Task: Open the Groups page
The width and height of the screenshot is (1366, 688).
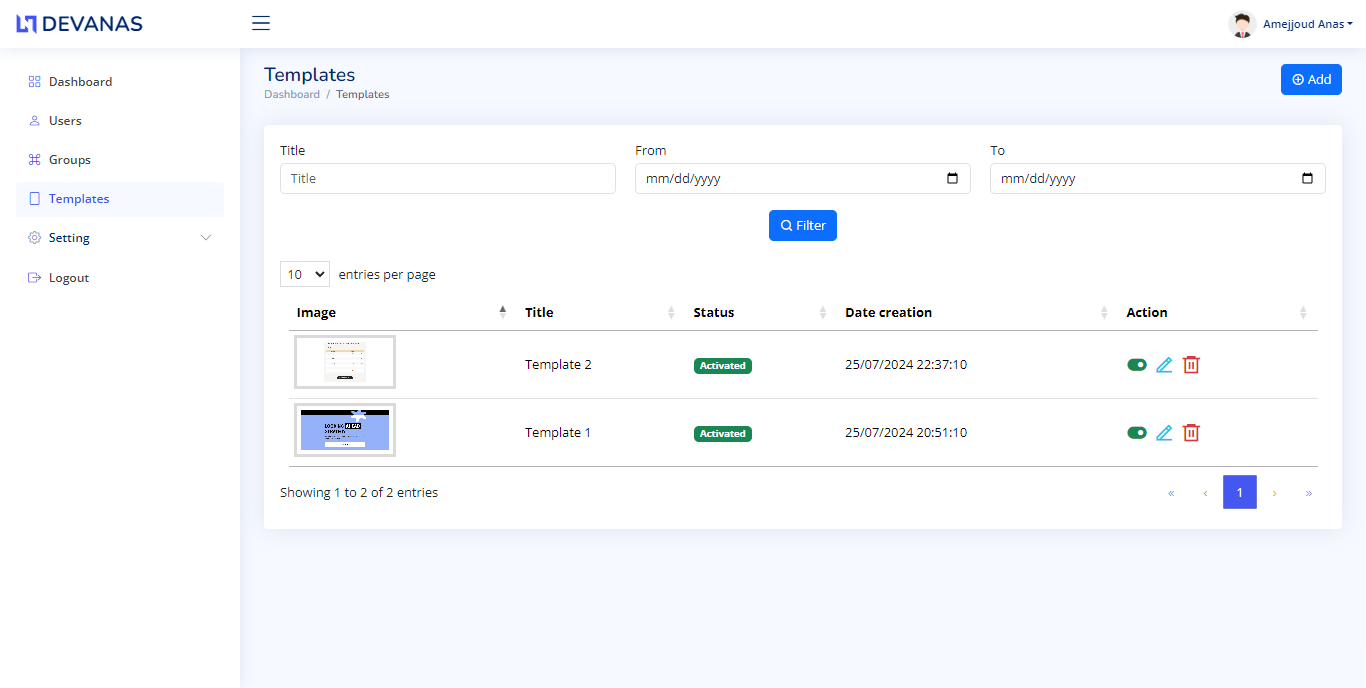Action: tap(70, 159)
